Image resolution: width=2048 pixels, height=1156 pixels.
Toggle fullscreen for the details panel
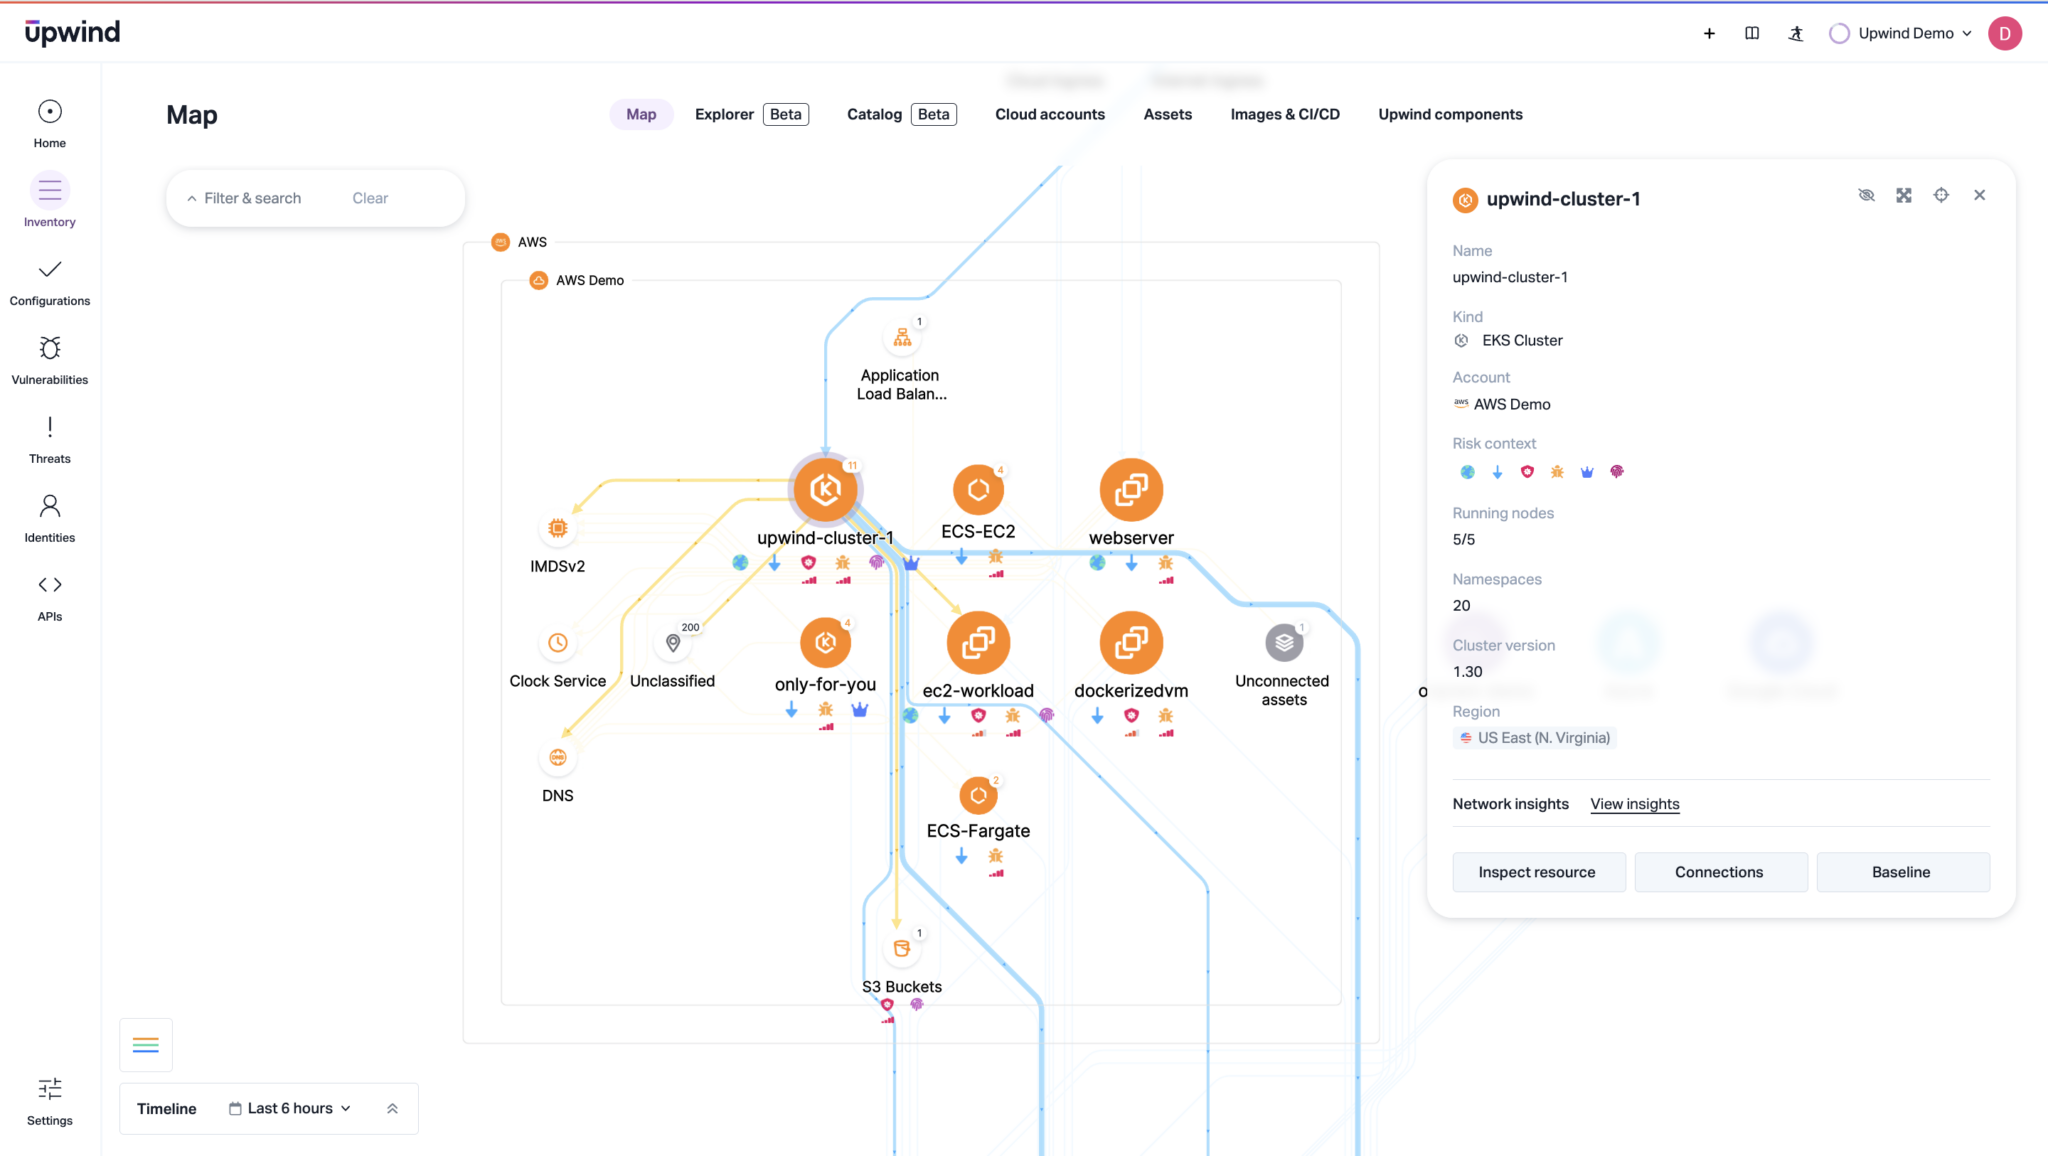click(x=1904, y=195)
